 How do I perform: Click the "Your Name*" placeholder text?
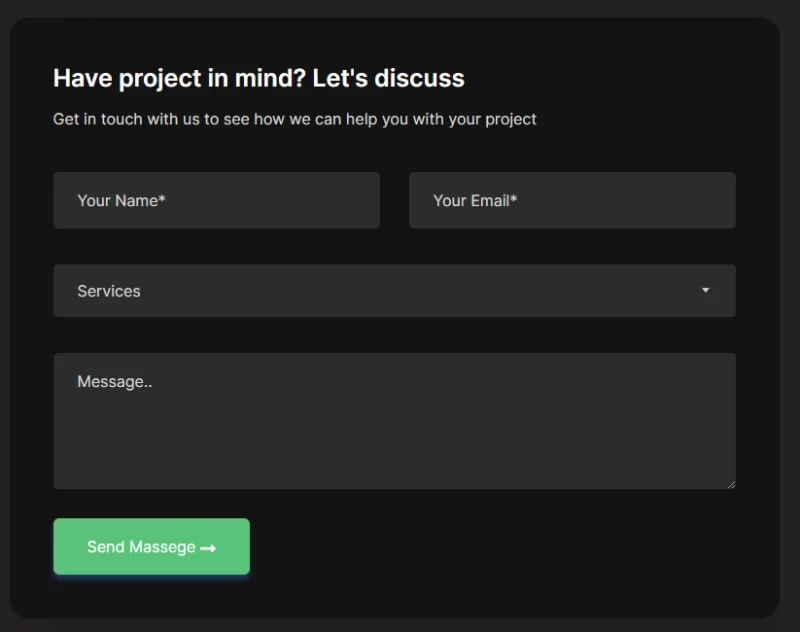pos(121,200)
